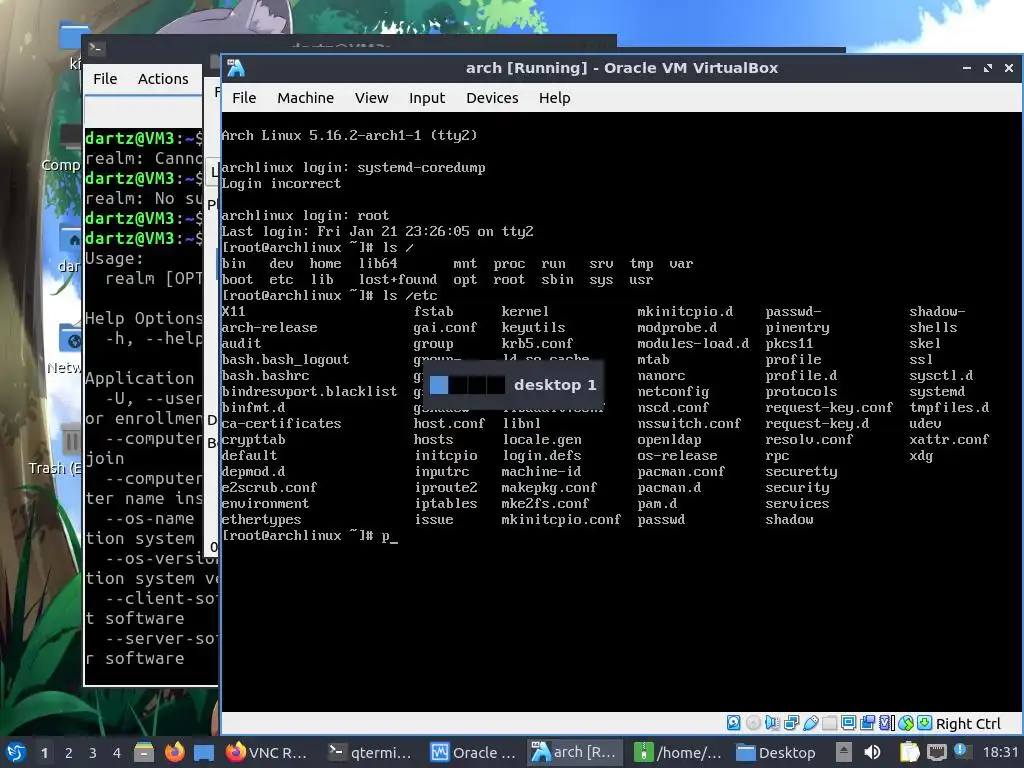Click the xattr.conf entry in the listing
Viewport: 1024px width, 768px height.
pyautogui.click(x=949, y=440)
